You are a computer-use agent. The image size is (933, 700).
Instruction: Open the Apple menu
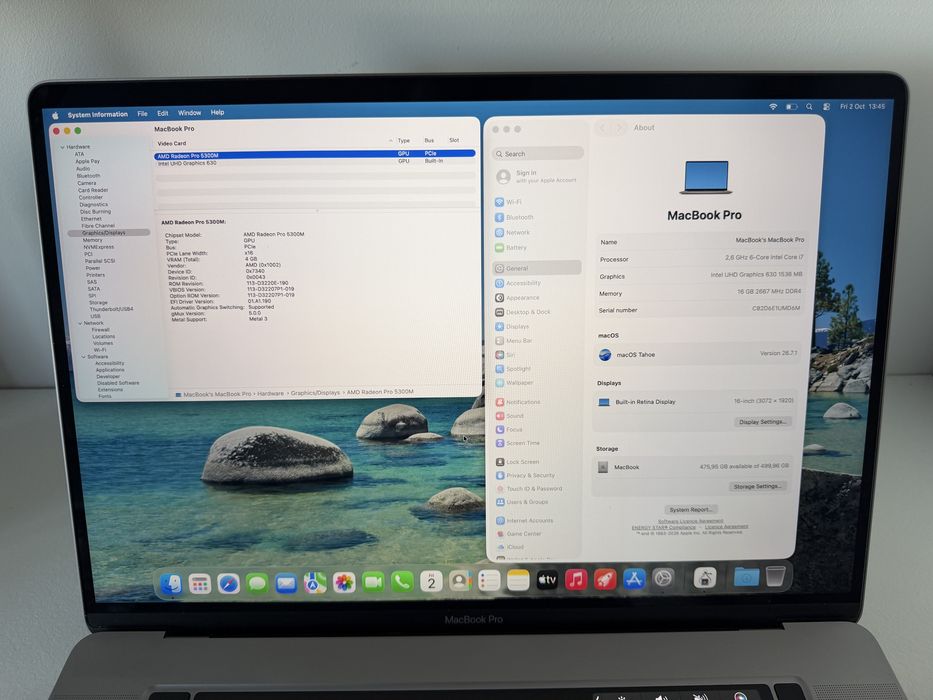point(55,115)
